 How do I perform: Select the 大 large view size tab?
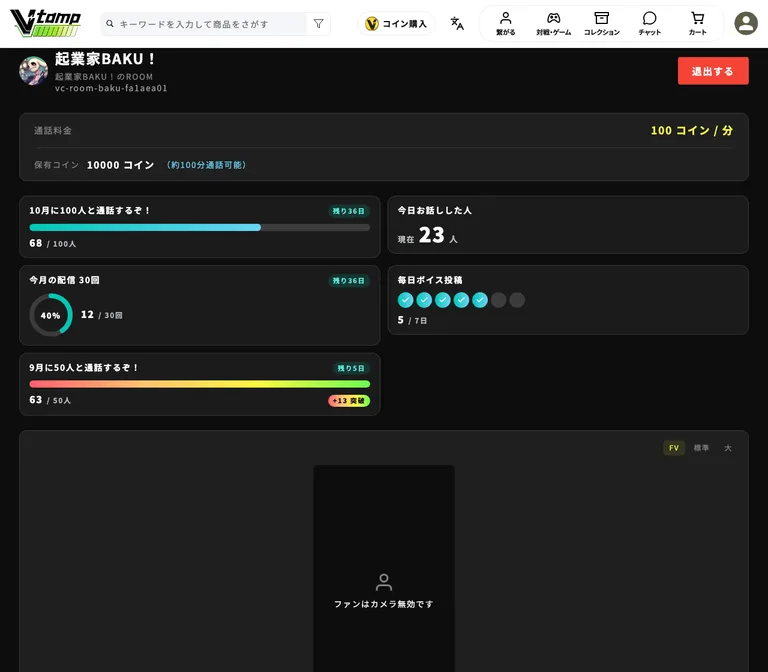tap(728, 448)
